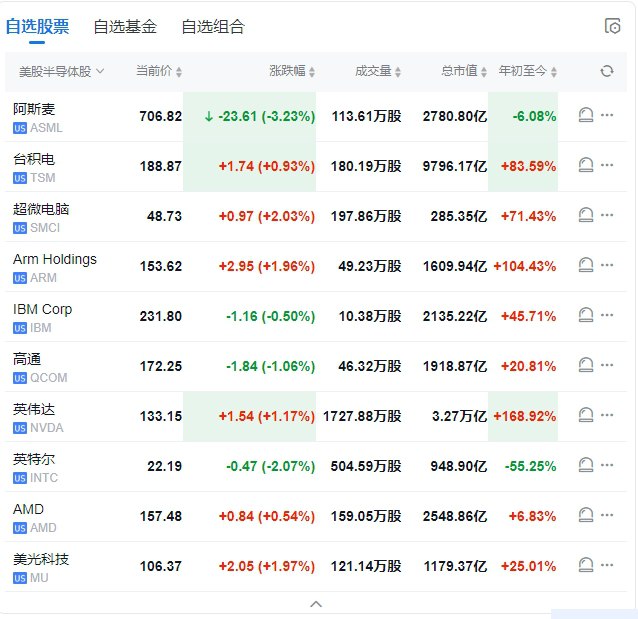
Task: Click MU change +2.05 (+1.97%)
Action: point(267,567)
